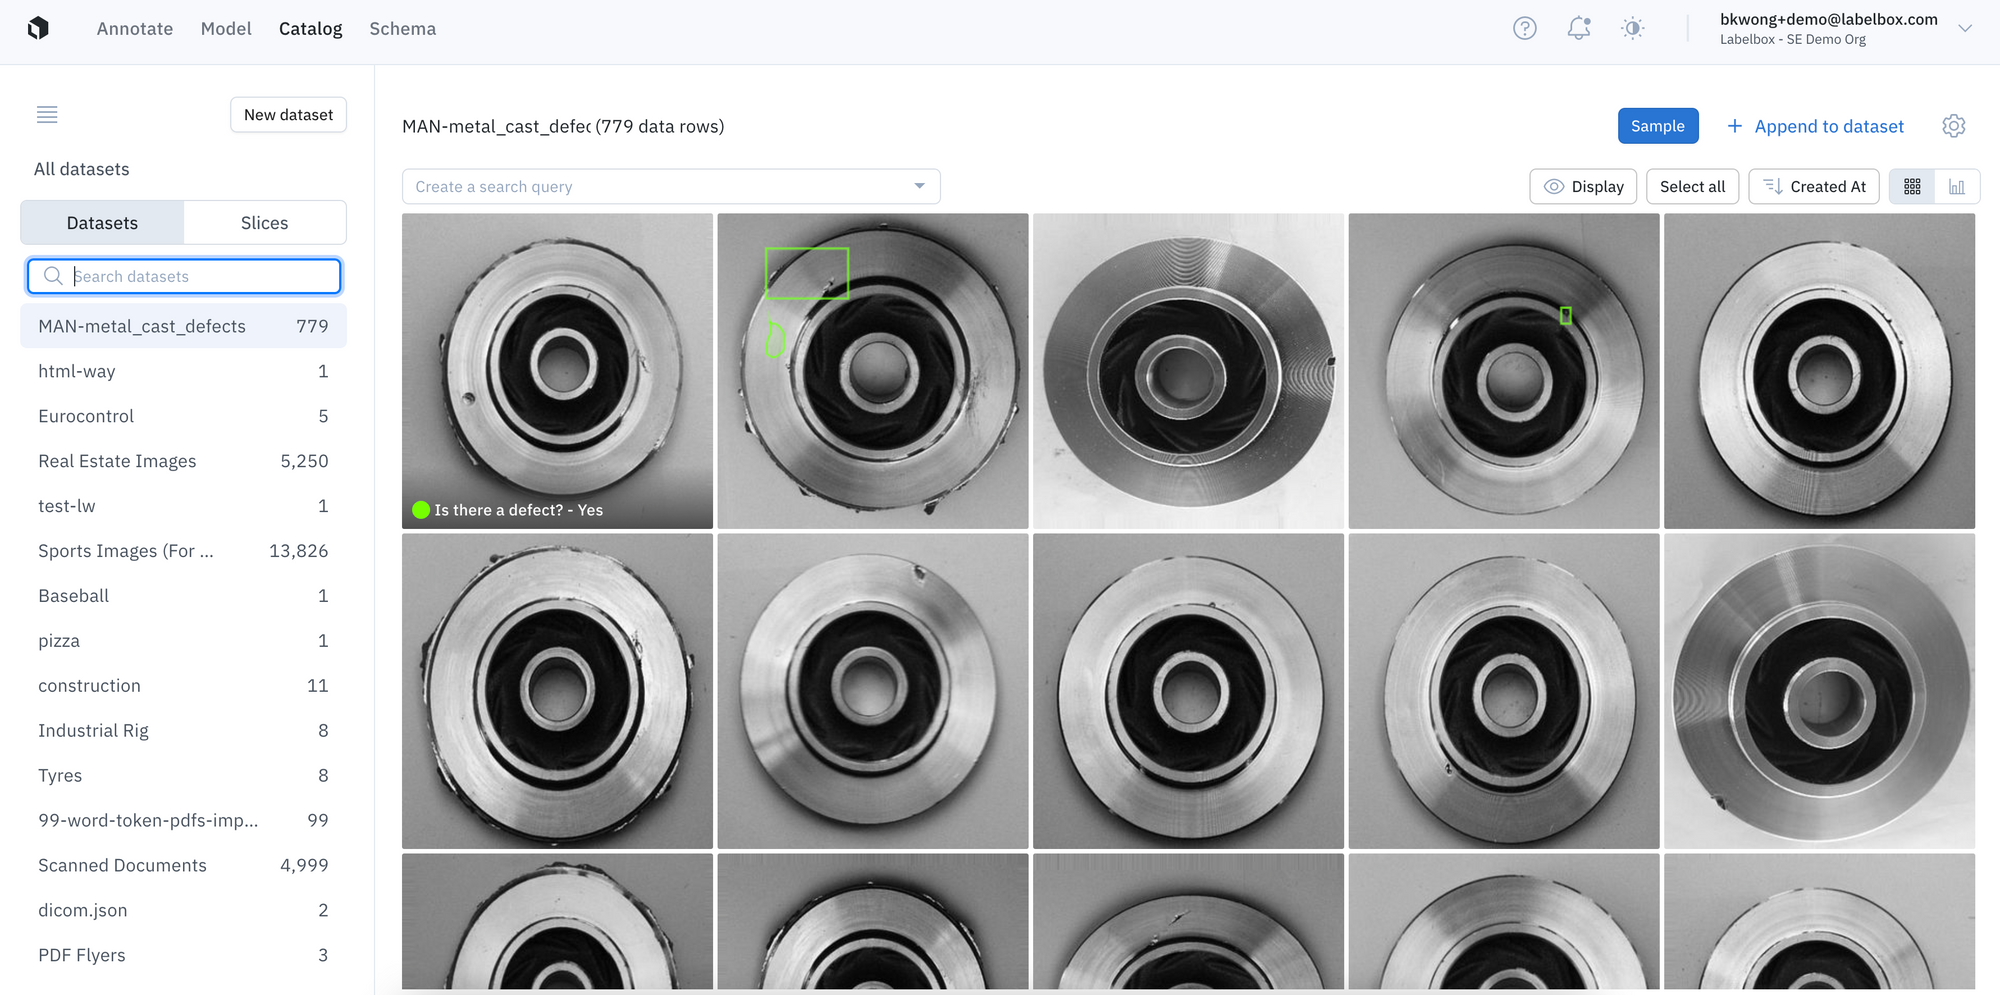
Task: Open the search query dropdown arrow
Action: 919,186
